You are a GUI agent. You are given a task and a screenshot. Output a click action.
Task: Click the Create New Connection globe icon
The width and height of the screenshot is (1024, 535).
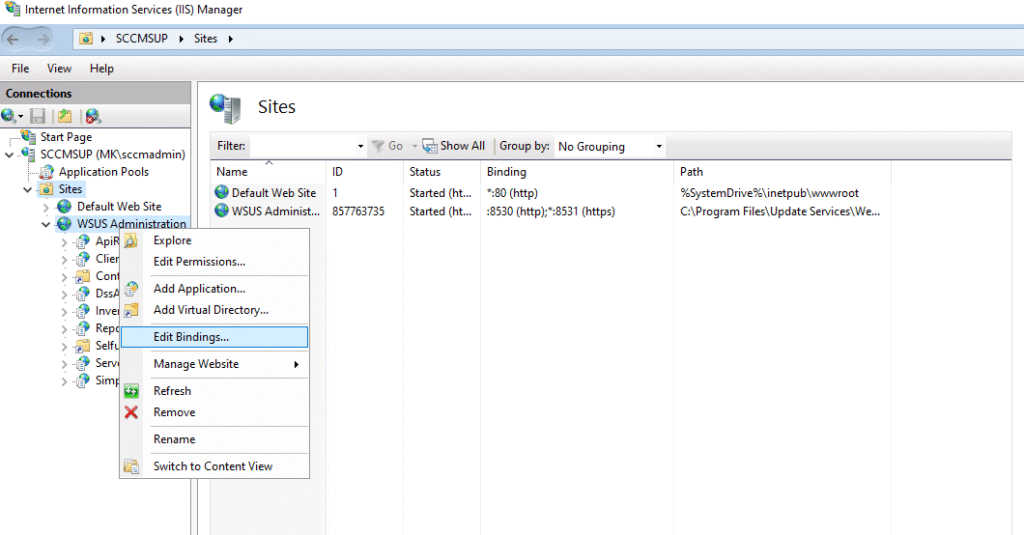pos(9,117)
